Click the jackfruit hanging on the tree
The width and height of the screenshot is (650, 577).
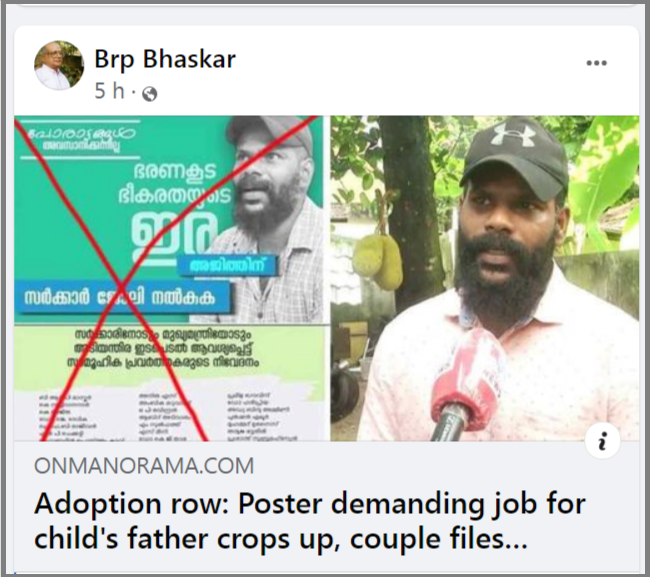(378, 260)
